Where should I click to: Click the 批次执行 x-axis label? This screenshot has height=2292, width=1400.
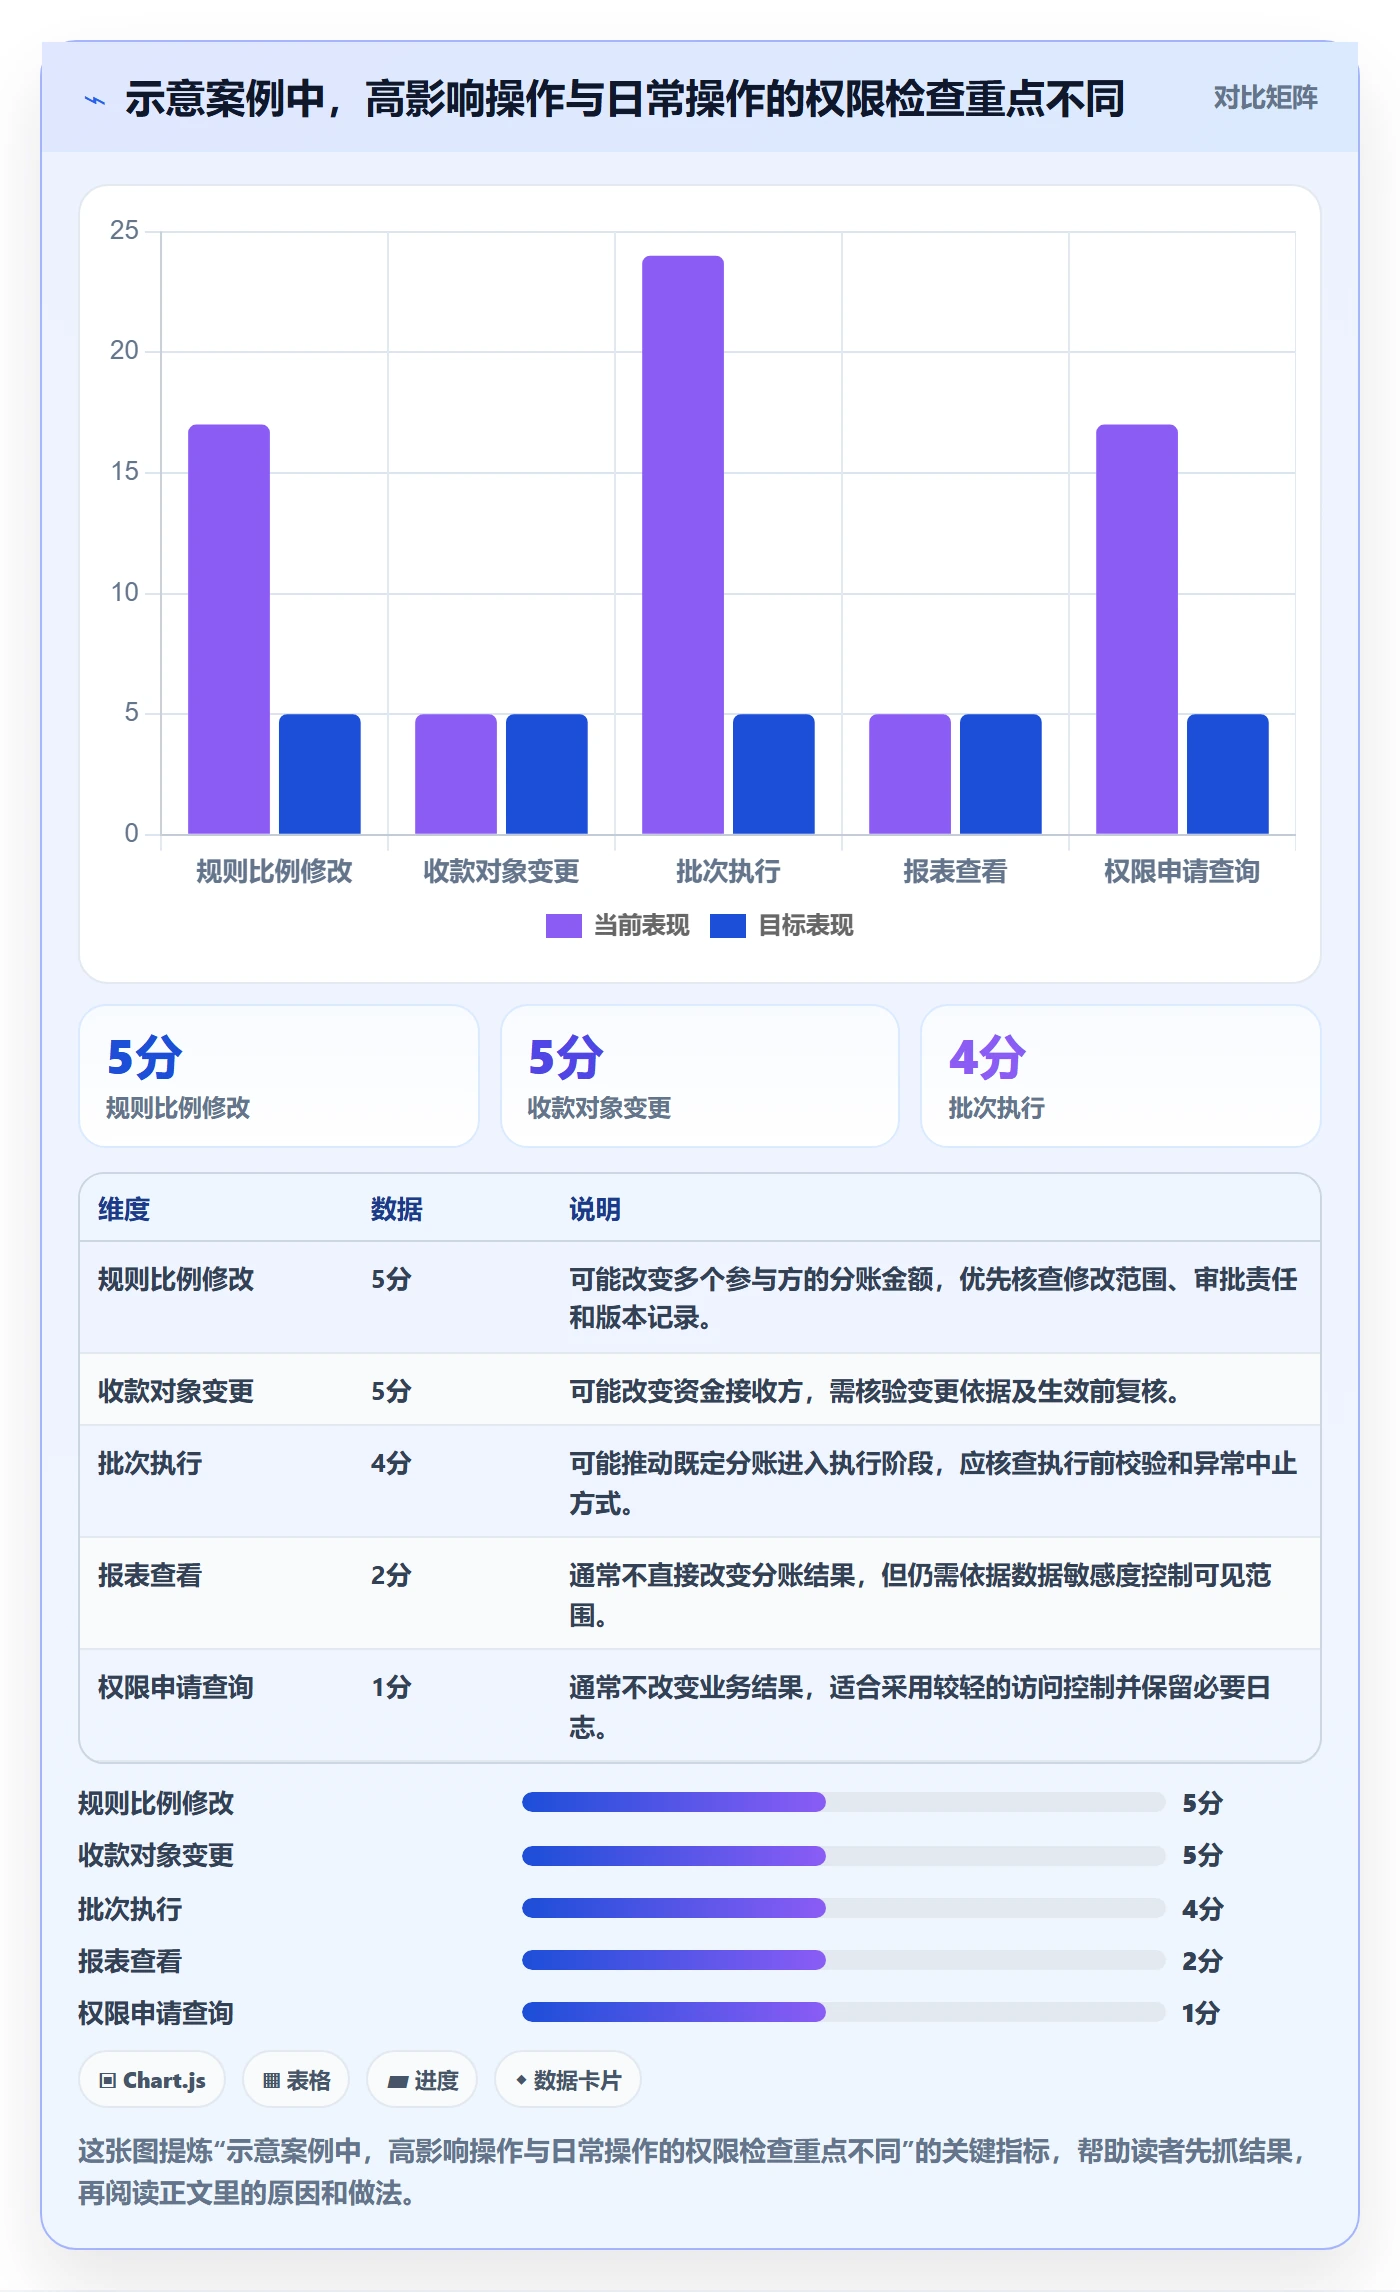pyautogui.click(x=728, y=871)
